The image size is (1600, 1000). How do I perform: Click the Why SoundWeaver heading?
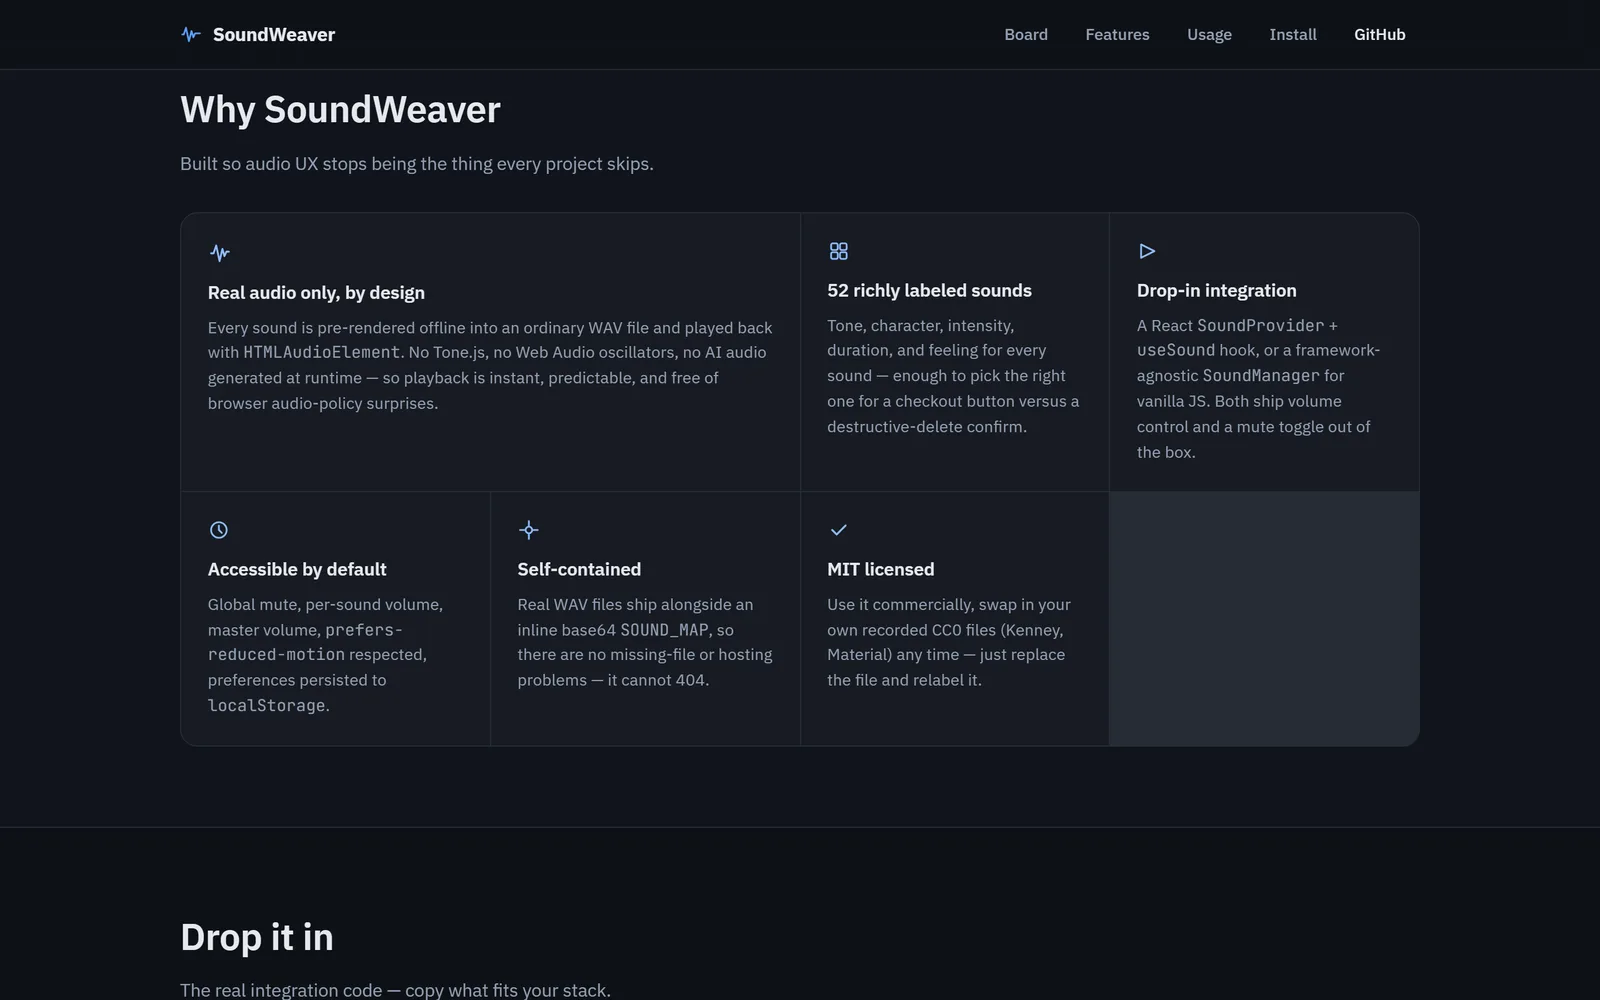(x=340, y=109)
